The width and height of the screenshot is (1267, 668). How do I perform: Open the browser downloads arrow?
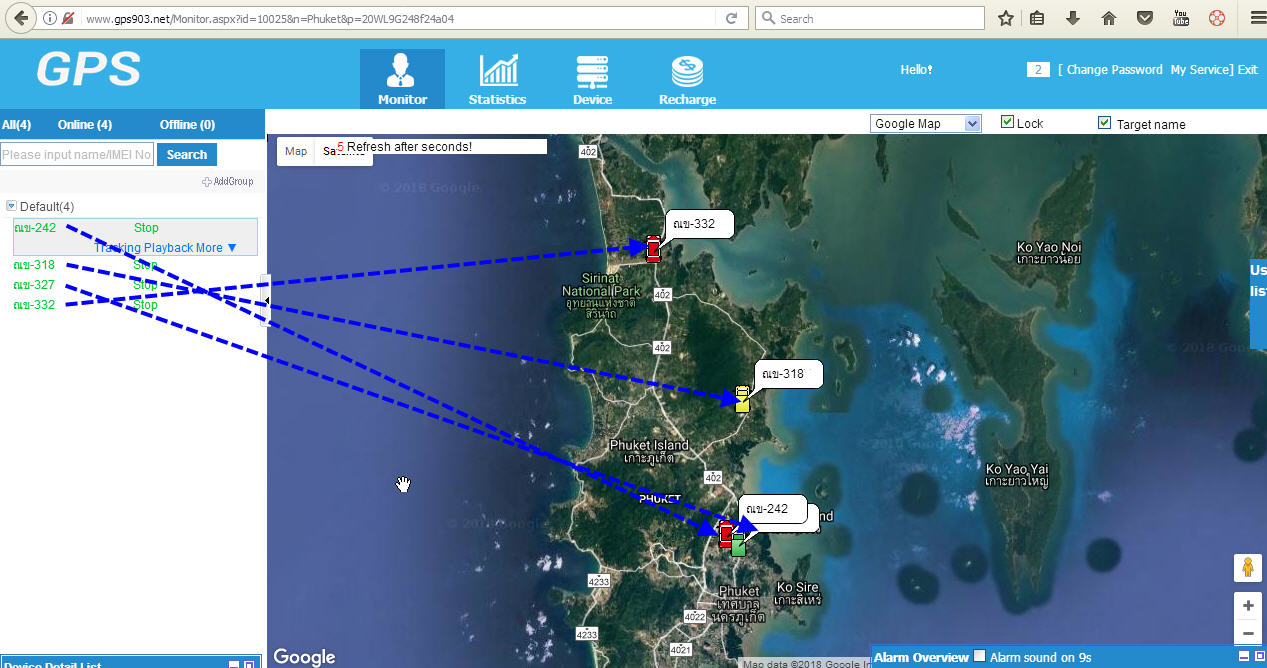tap(1073, 18)
